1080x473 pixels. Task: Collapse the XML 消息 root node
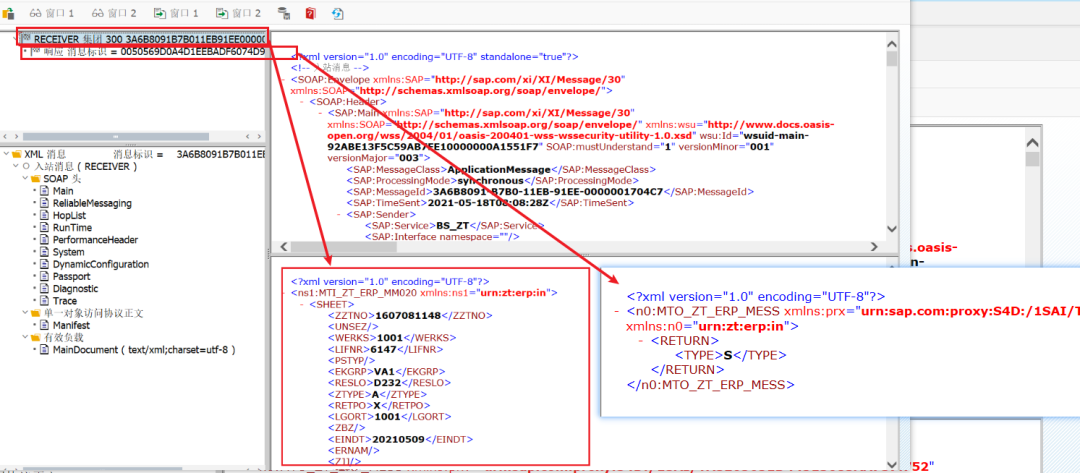6,154
